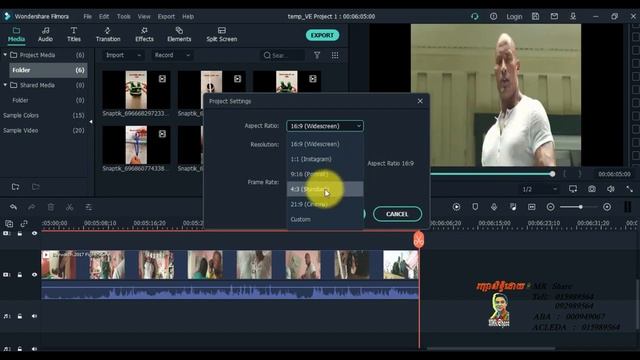The width and height of the screenshot is (640, 360).
Task: Click first Snaptik media thumbnail
Action: point(136,90)
